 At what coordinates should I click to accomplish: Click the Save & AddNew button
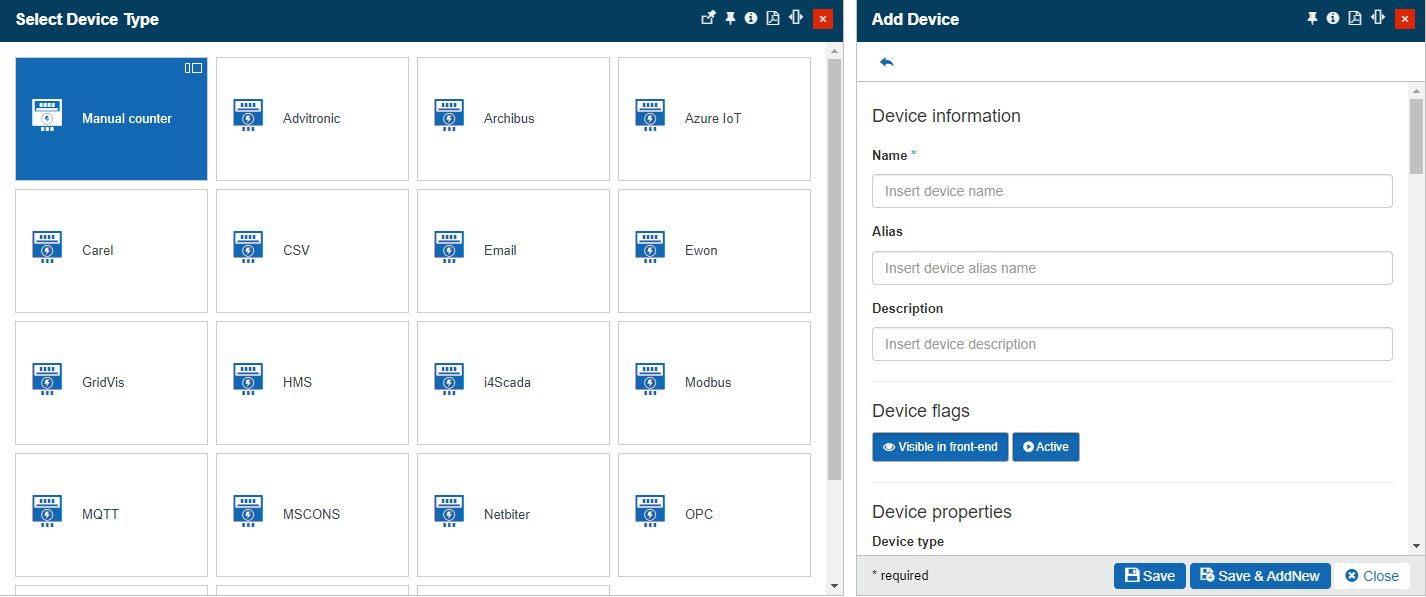pyautogui.click(x=1260, y=576)
